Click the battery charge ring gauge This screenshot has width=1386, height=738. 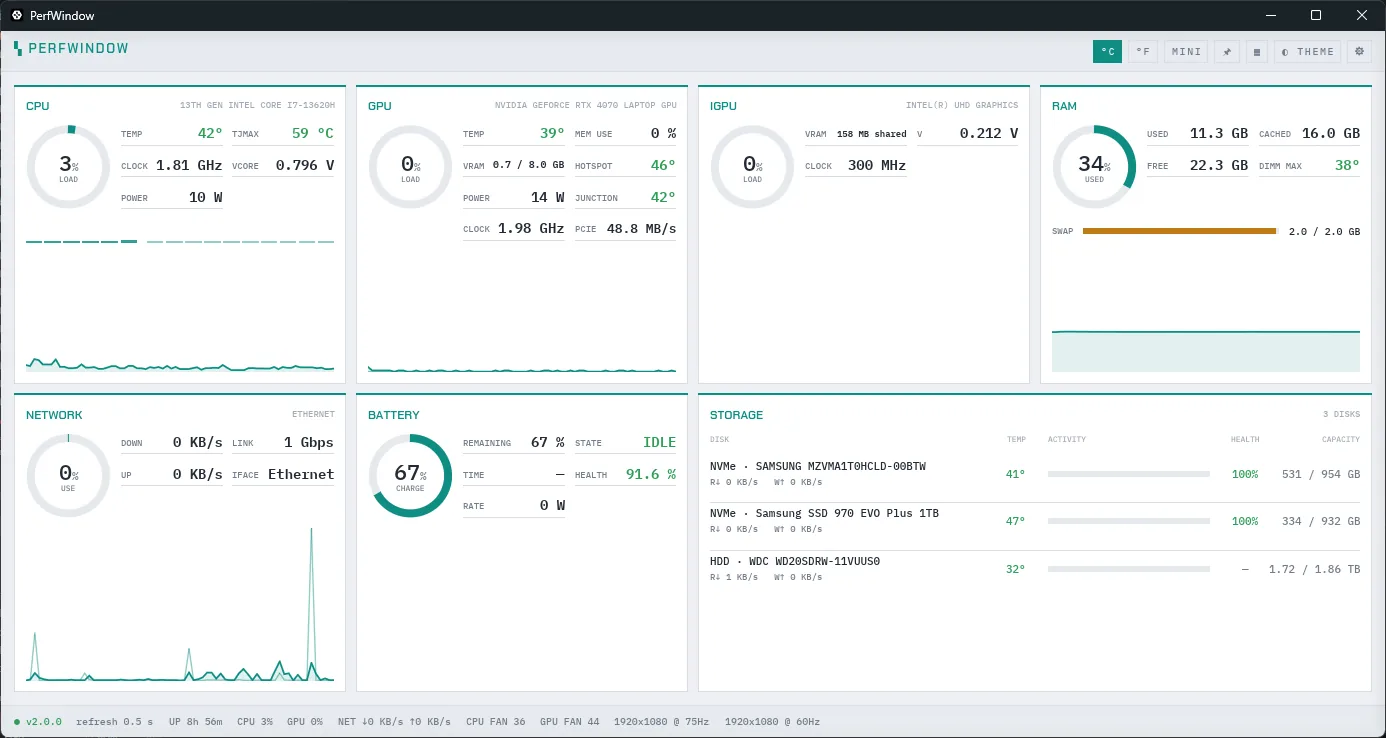pos(410,475)
